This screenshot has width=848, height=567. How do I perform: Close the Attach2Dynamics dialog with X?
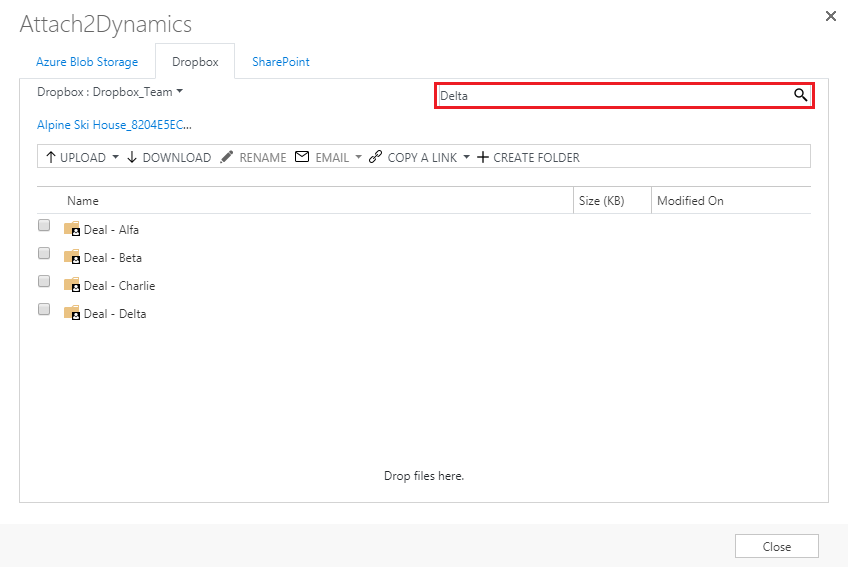(831, 16)
